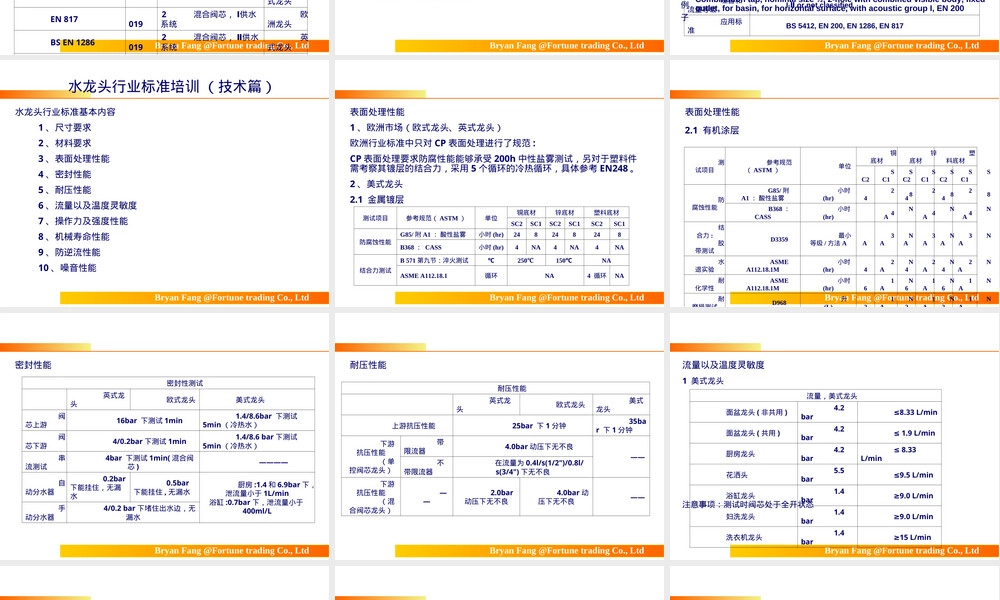Click the subheading 2.1 金属镀层
Image resolution: width=1000 pixels, height=600 pixels.
[x=376, y=200]
